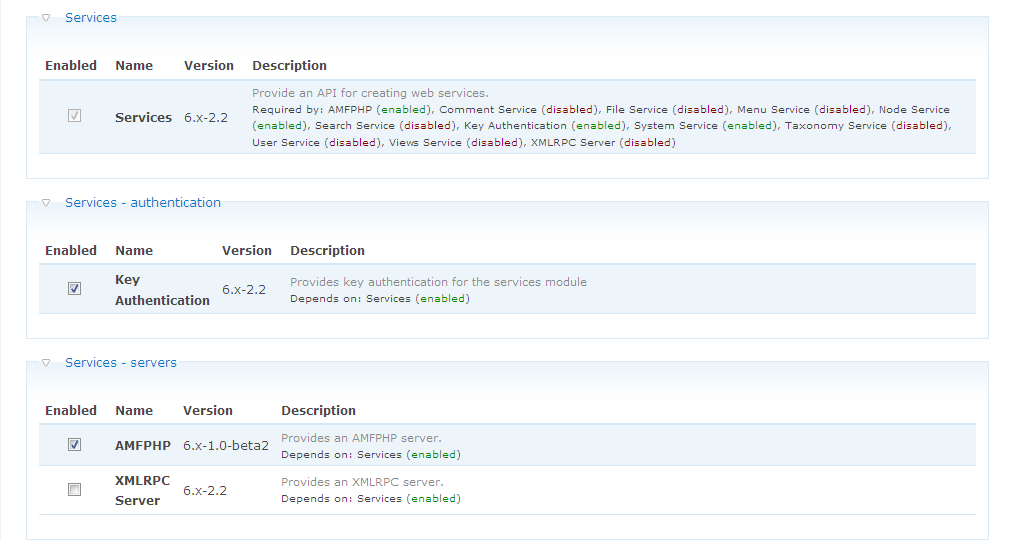Select the AMFPHP module name

(143, 446)
